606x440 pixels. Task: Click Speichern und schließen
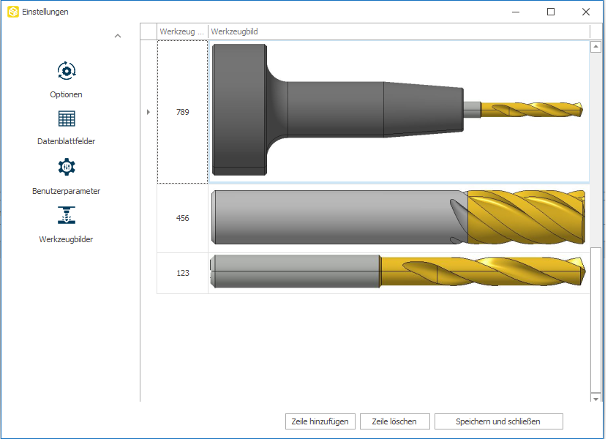coord(498,421)
